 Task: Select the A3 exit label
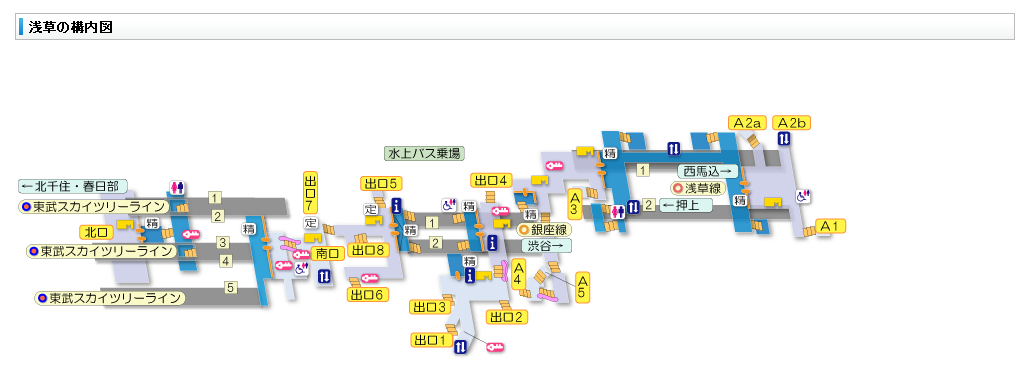(575, 204)
